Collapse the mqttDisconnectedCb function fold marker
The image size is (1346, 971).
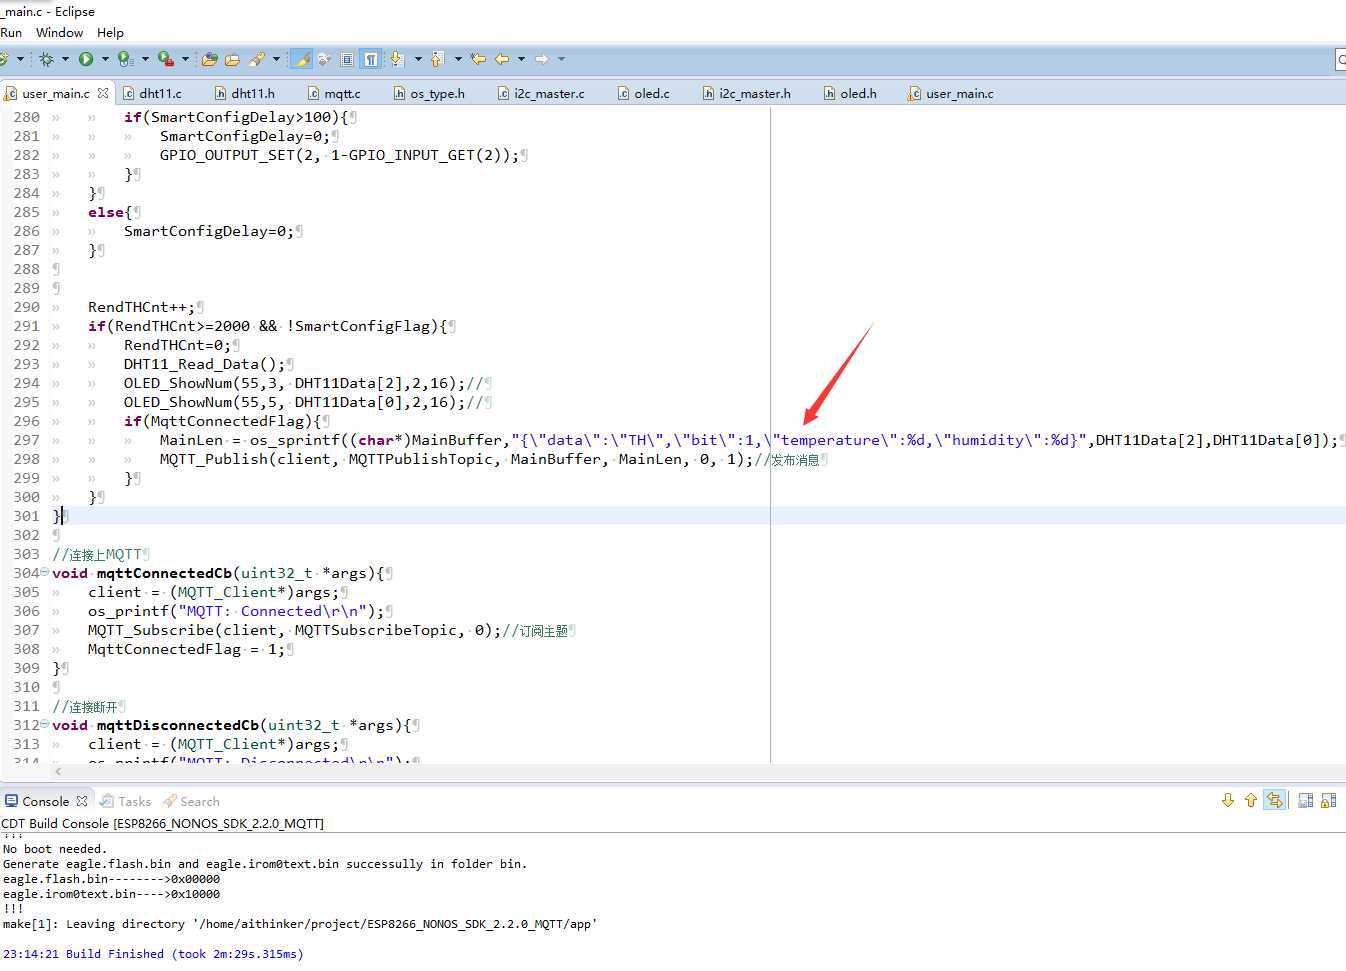pos(44,724)
